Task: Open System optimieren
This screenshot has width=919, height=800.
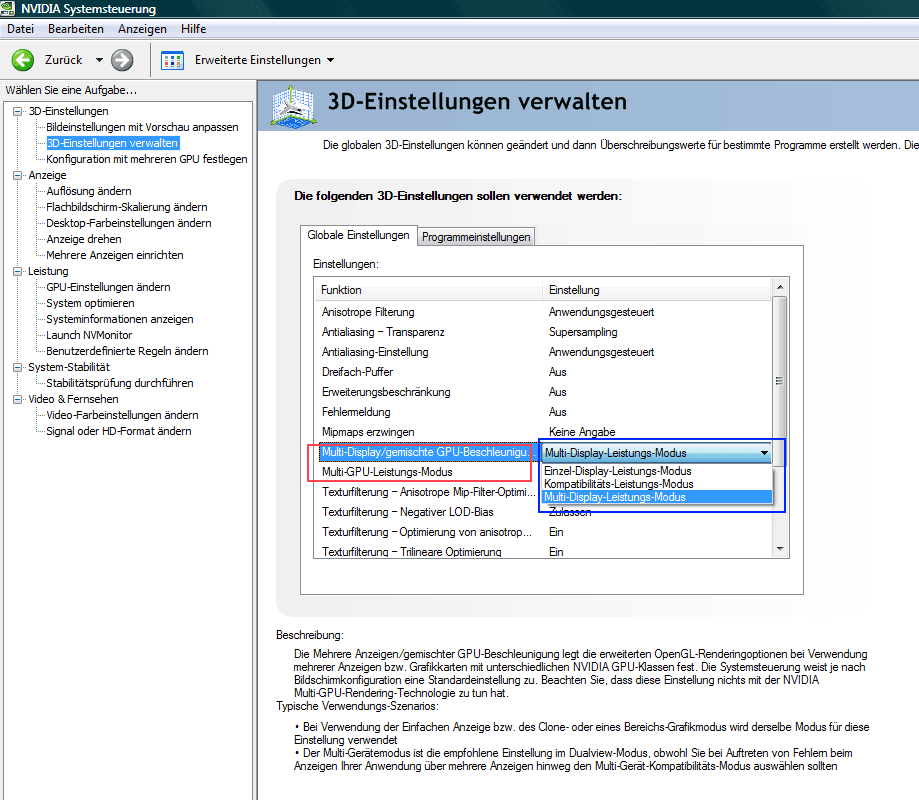Action: [x=90, y=303]
